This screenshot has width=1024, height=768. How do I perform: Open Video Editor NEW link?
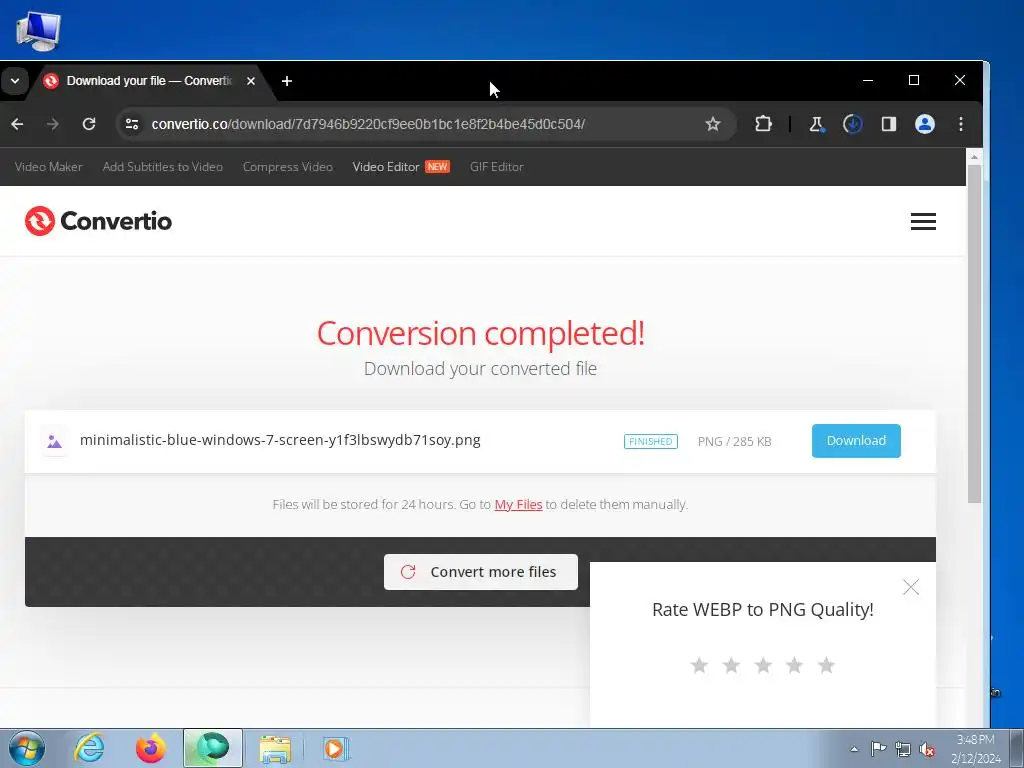(x=401, y=167)
